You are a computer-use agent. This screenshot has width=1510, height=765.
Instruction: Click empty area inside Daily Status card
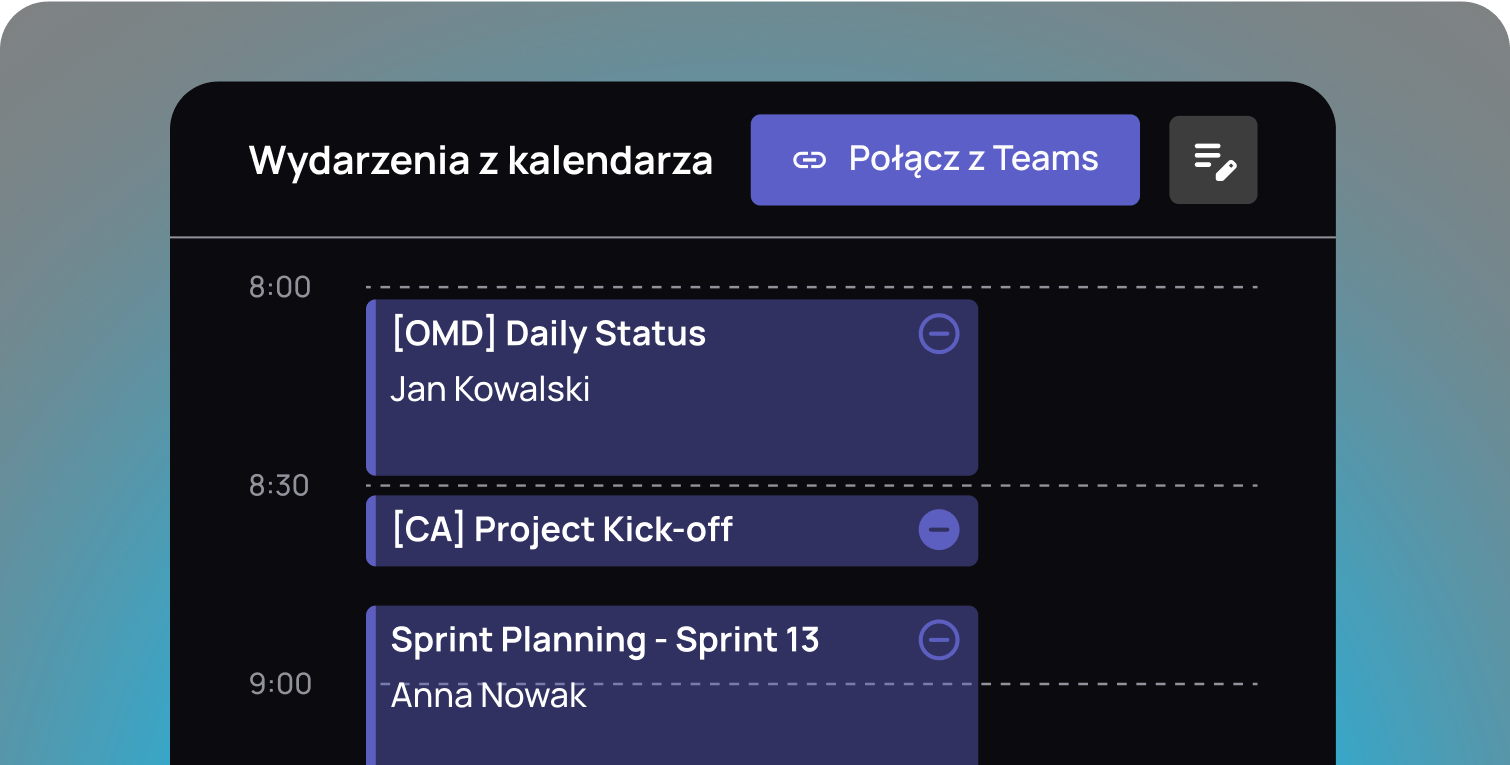click(x=672, y=440)
